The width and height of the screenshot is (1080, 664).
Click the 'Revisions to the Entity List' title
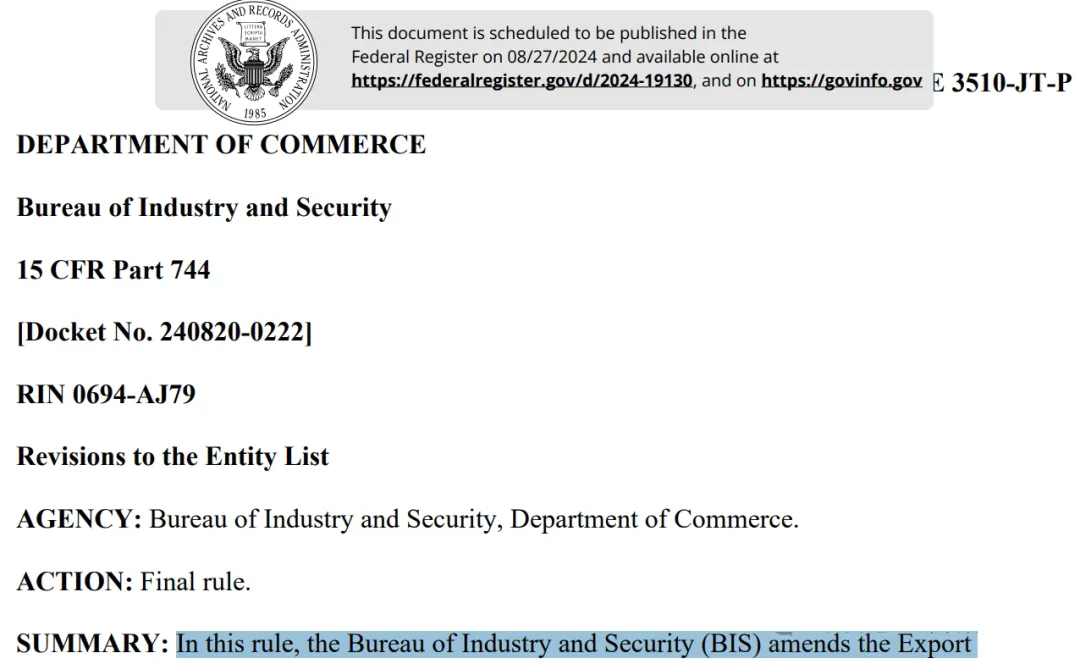click(x=173, y=457)
